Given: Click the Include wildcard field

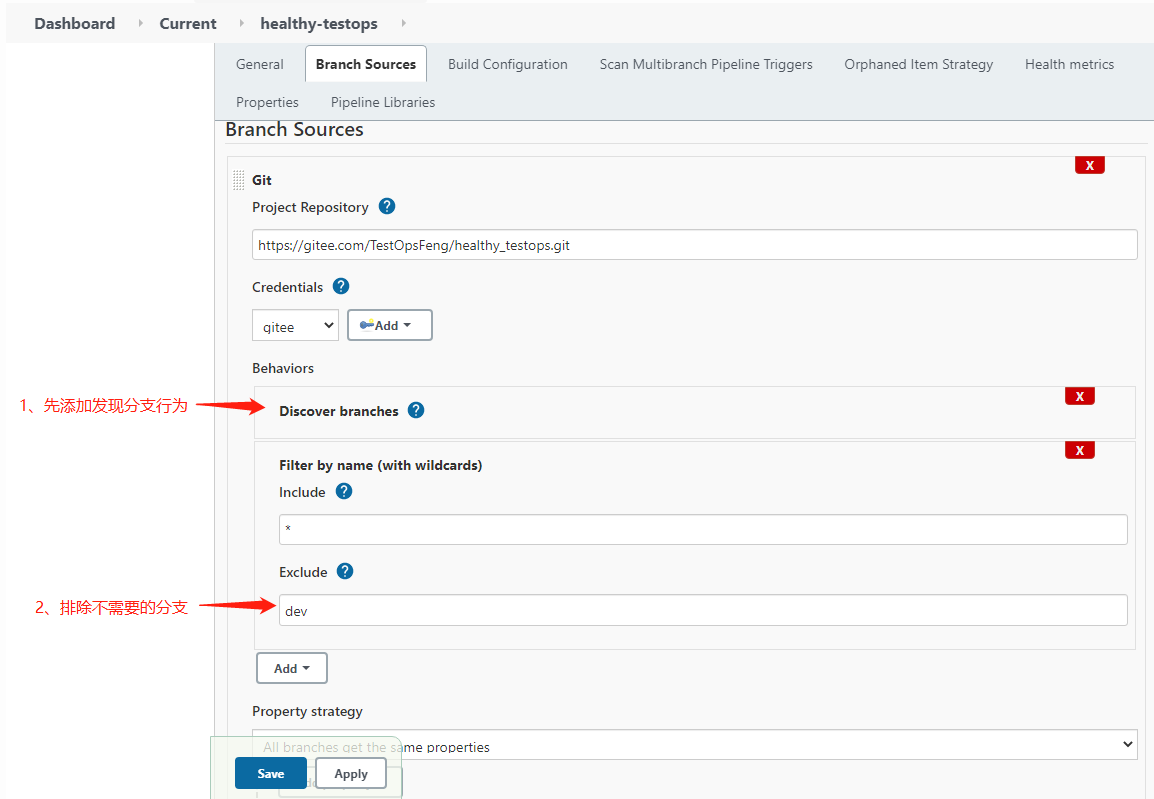Looking at the screenshot, I should coord(703,529).
